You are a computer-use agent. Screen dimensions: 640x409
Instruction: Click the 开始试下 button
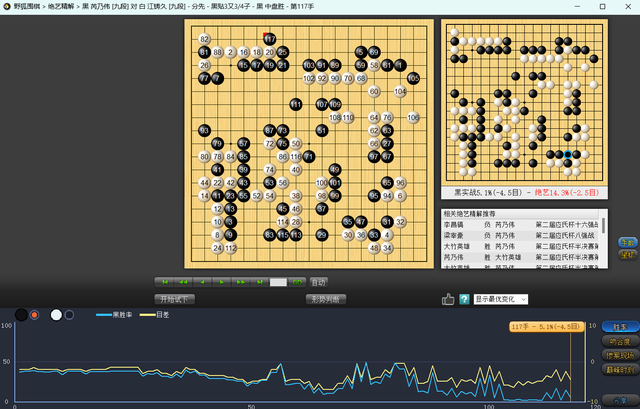click(175, 299)
